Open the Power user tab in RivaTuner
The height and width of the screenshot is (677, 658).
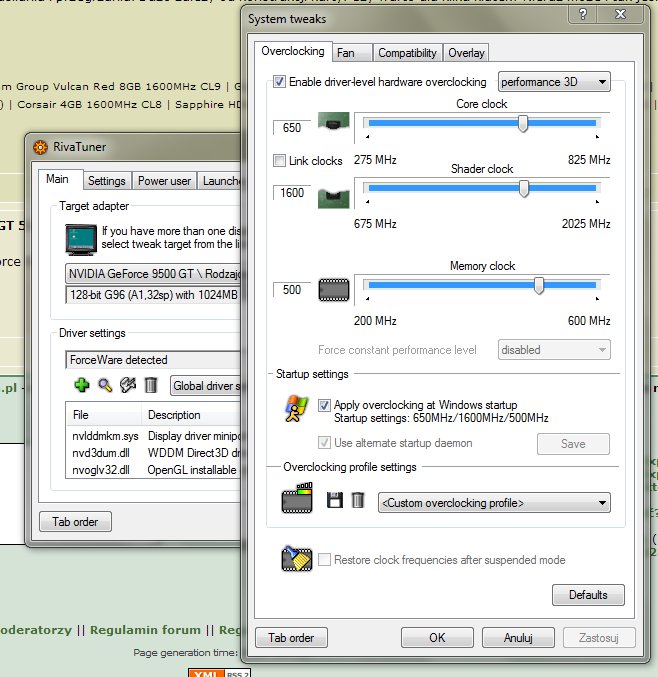[164, 180]
